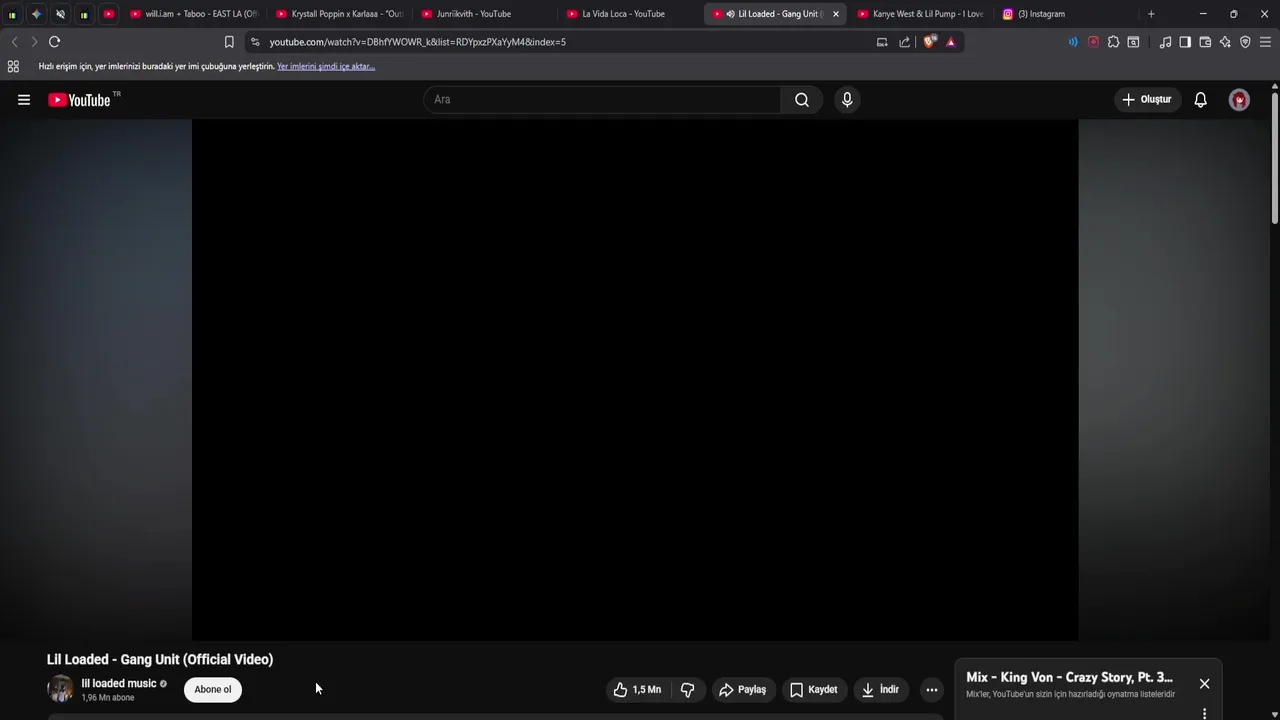1280x720 pixels.
Task: Toggle the browser sidebar panel
Action: click(1185, 42)
